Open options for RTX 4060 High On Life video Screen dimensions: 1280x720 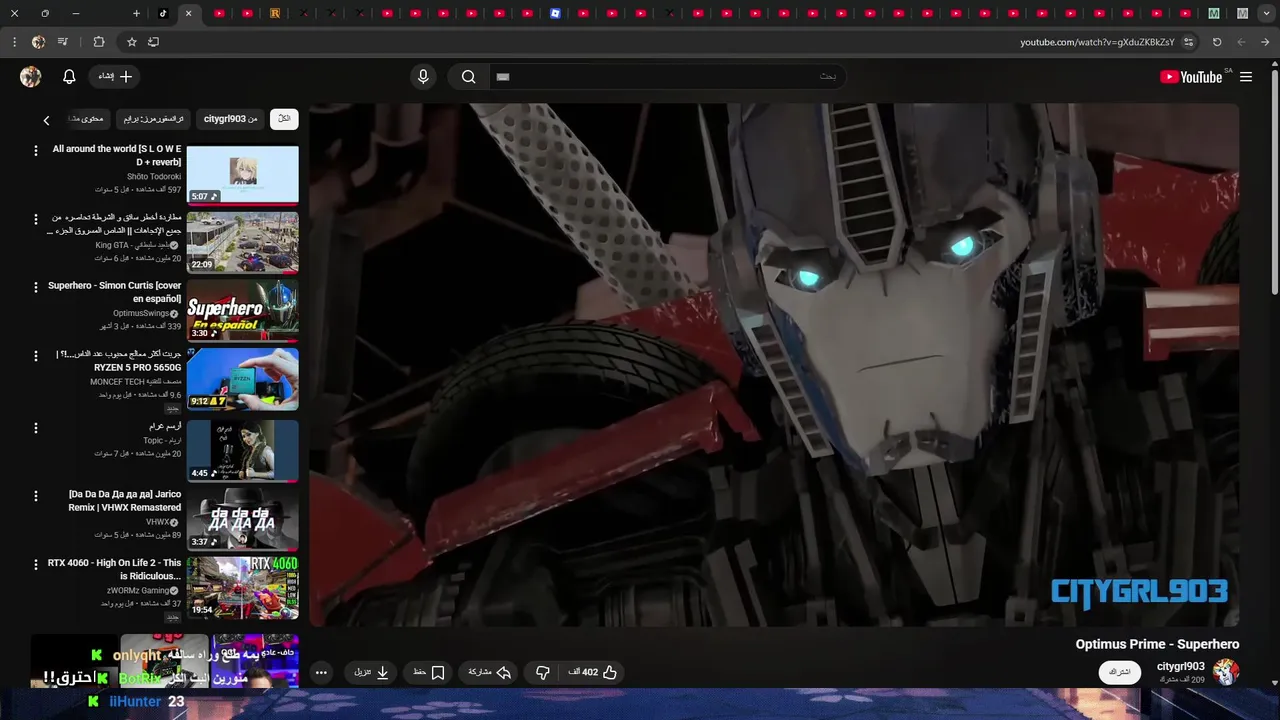pos(36,564)
